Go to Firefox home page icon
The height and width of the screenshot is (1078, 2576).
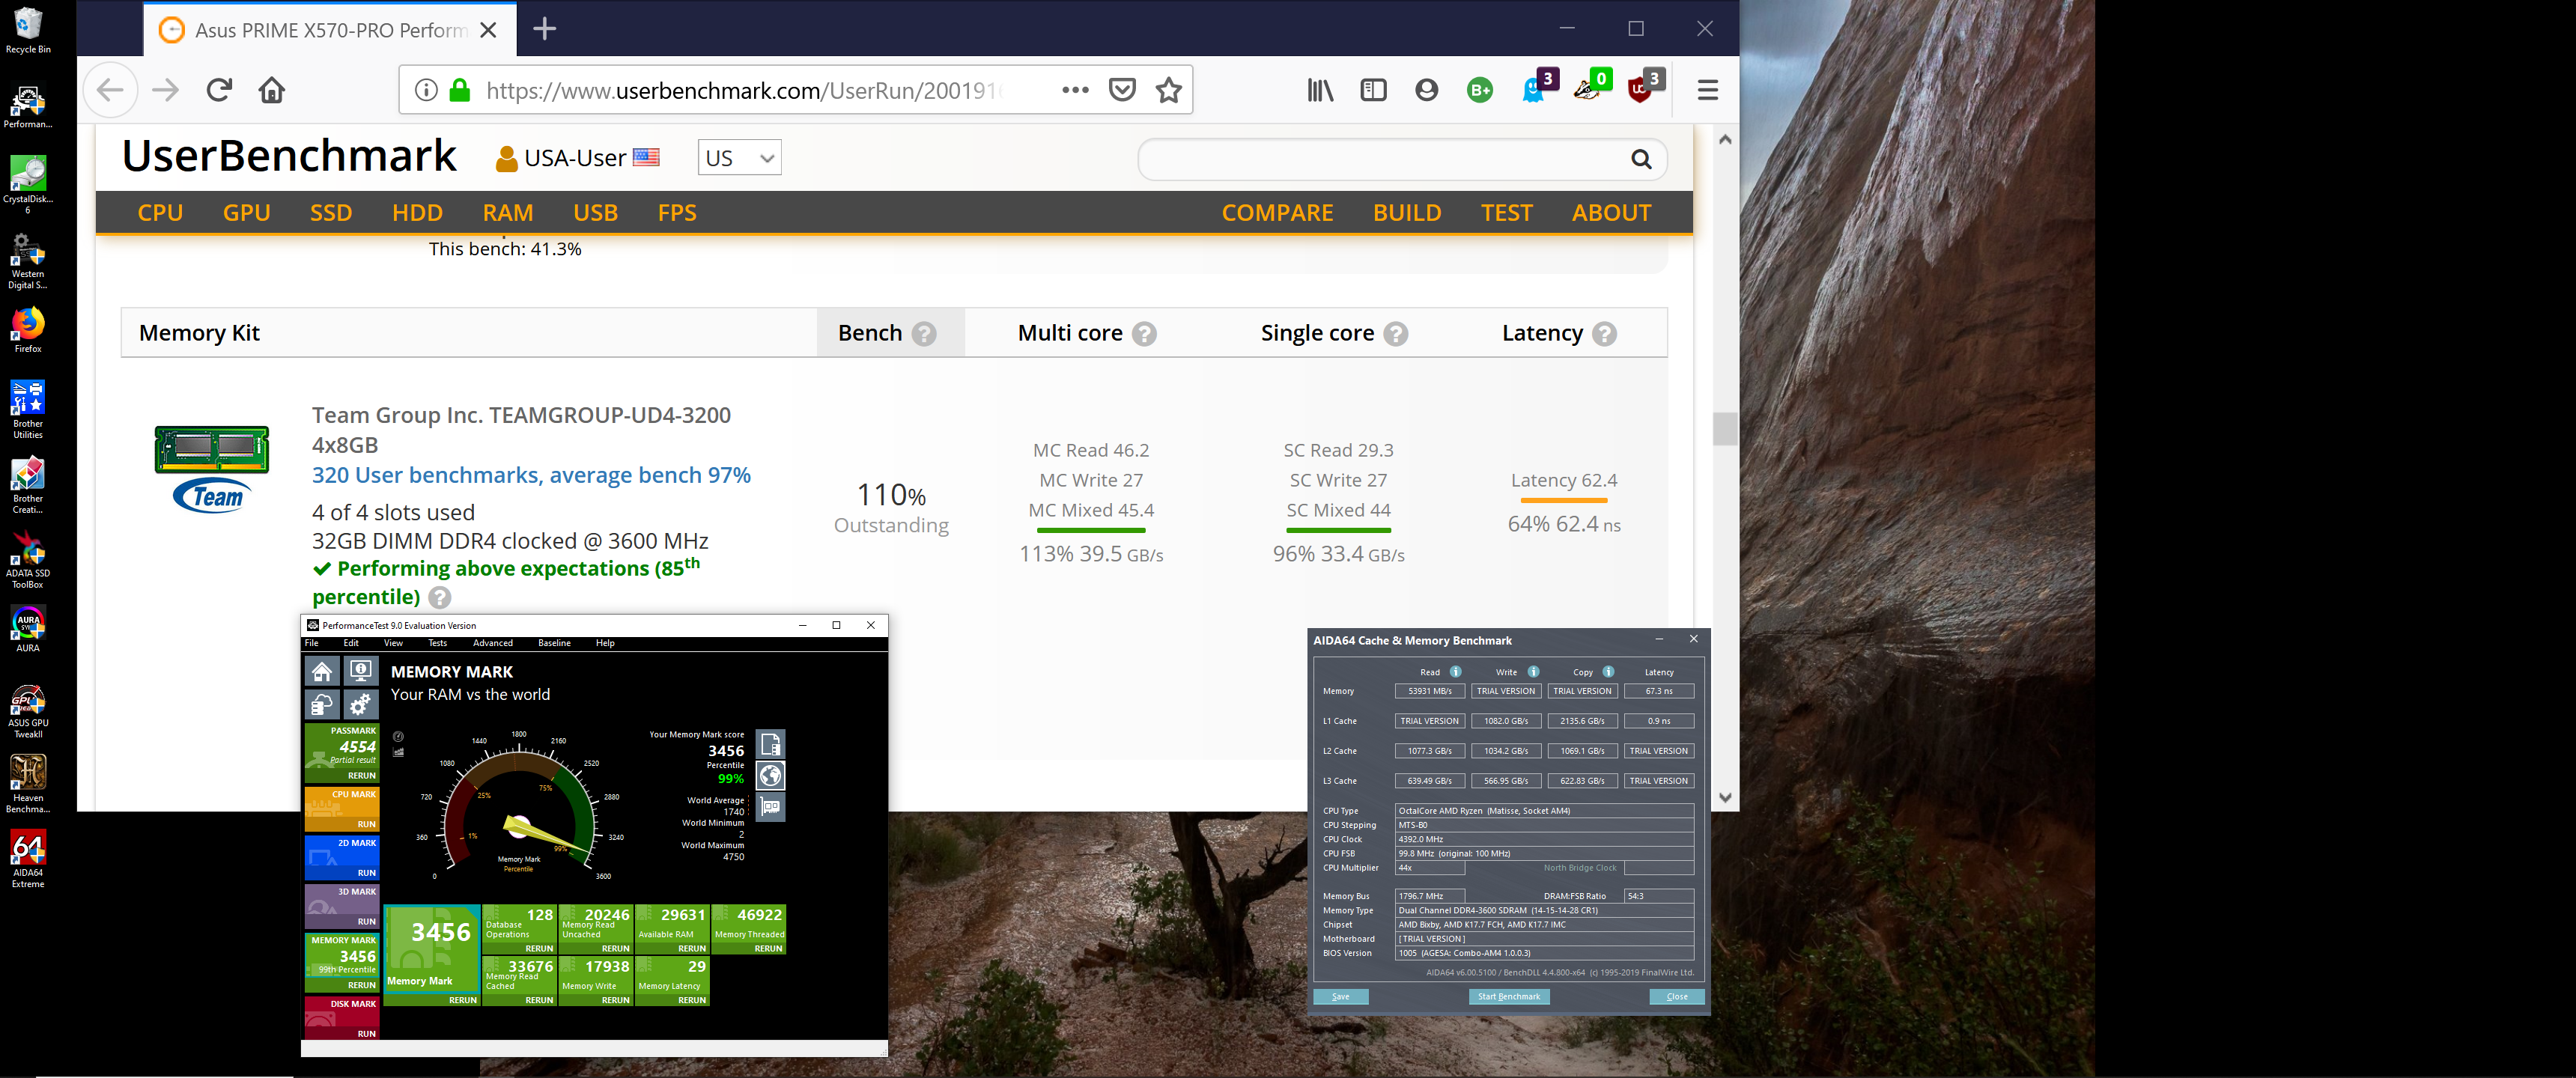[x=272, y=90]
